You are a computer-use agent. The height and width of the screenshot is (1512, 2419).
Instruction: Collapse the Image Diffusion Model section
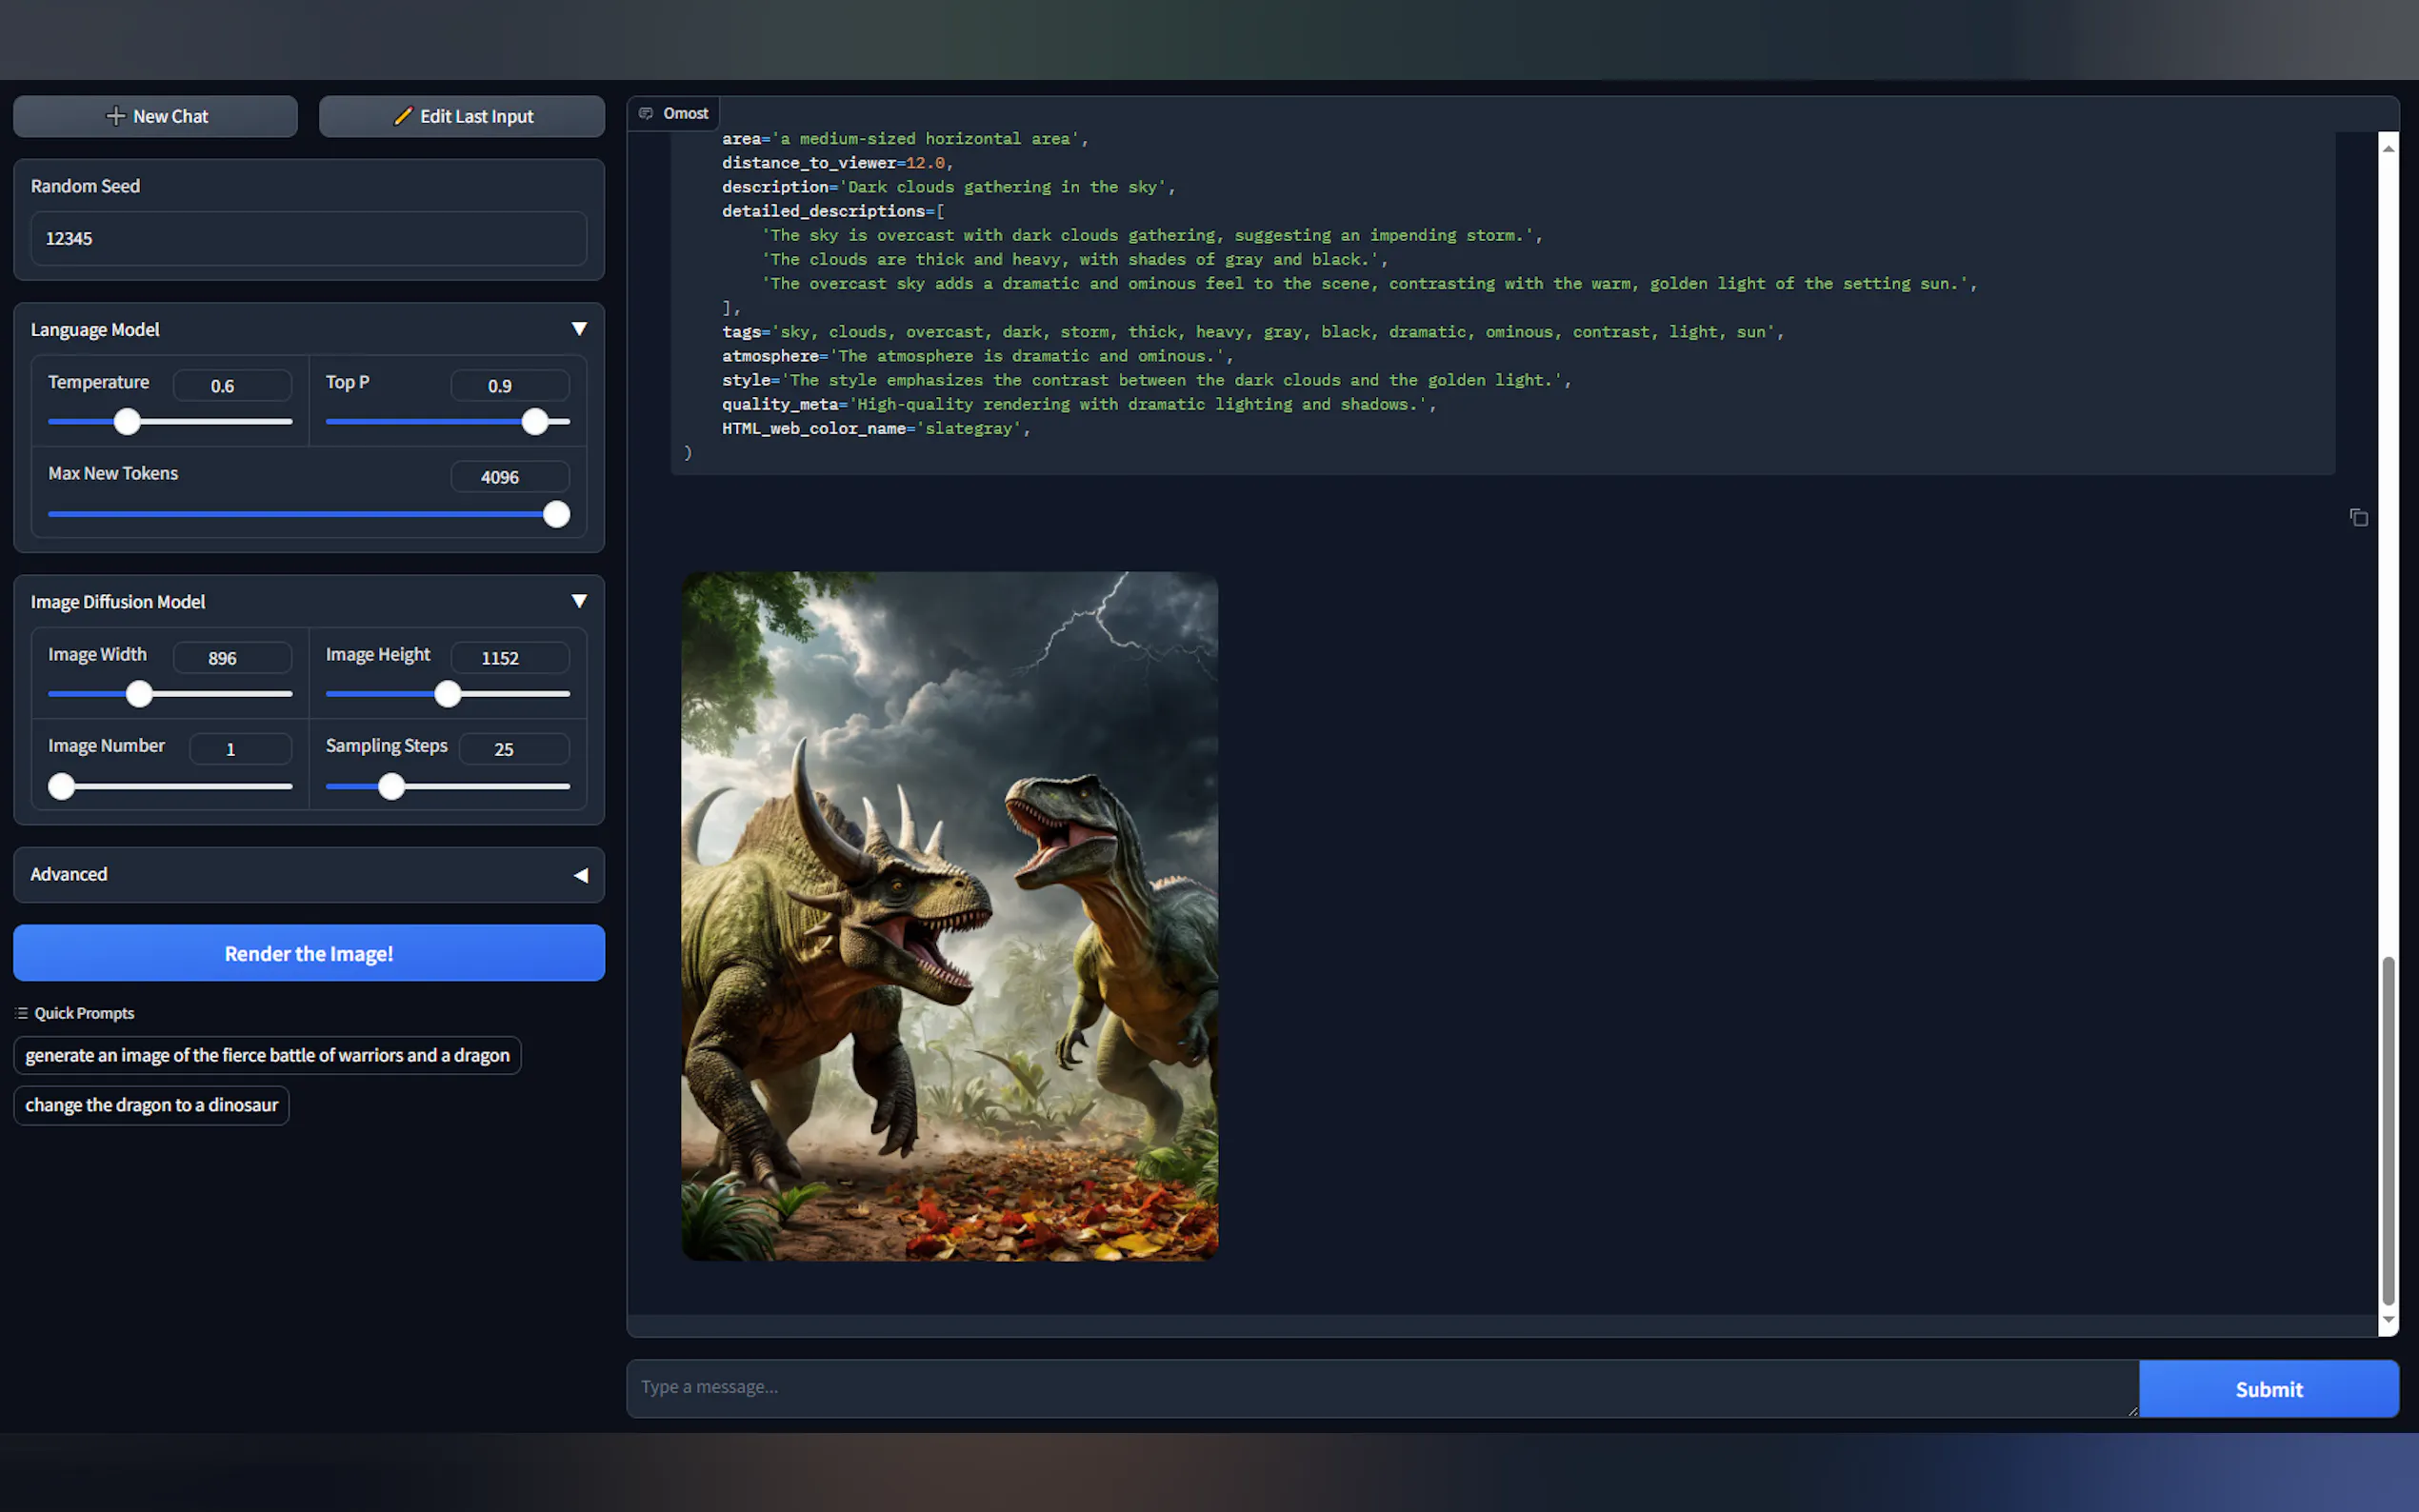(x=579, y=601)
